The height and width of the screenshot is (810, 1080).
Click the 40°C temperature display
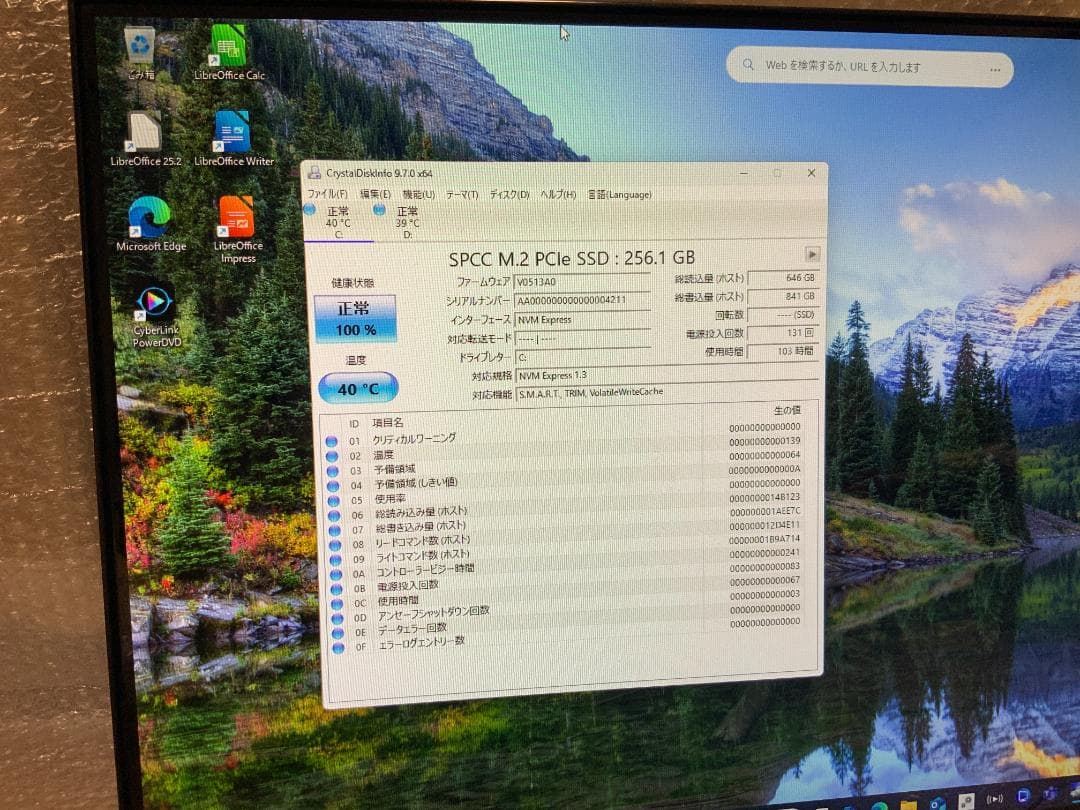pyautogui.click(x=356, y=387)
